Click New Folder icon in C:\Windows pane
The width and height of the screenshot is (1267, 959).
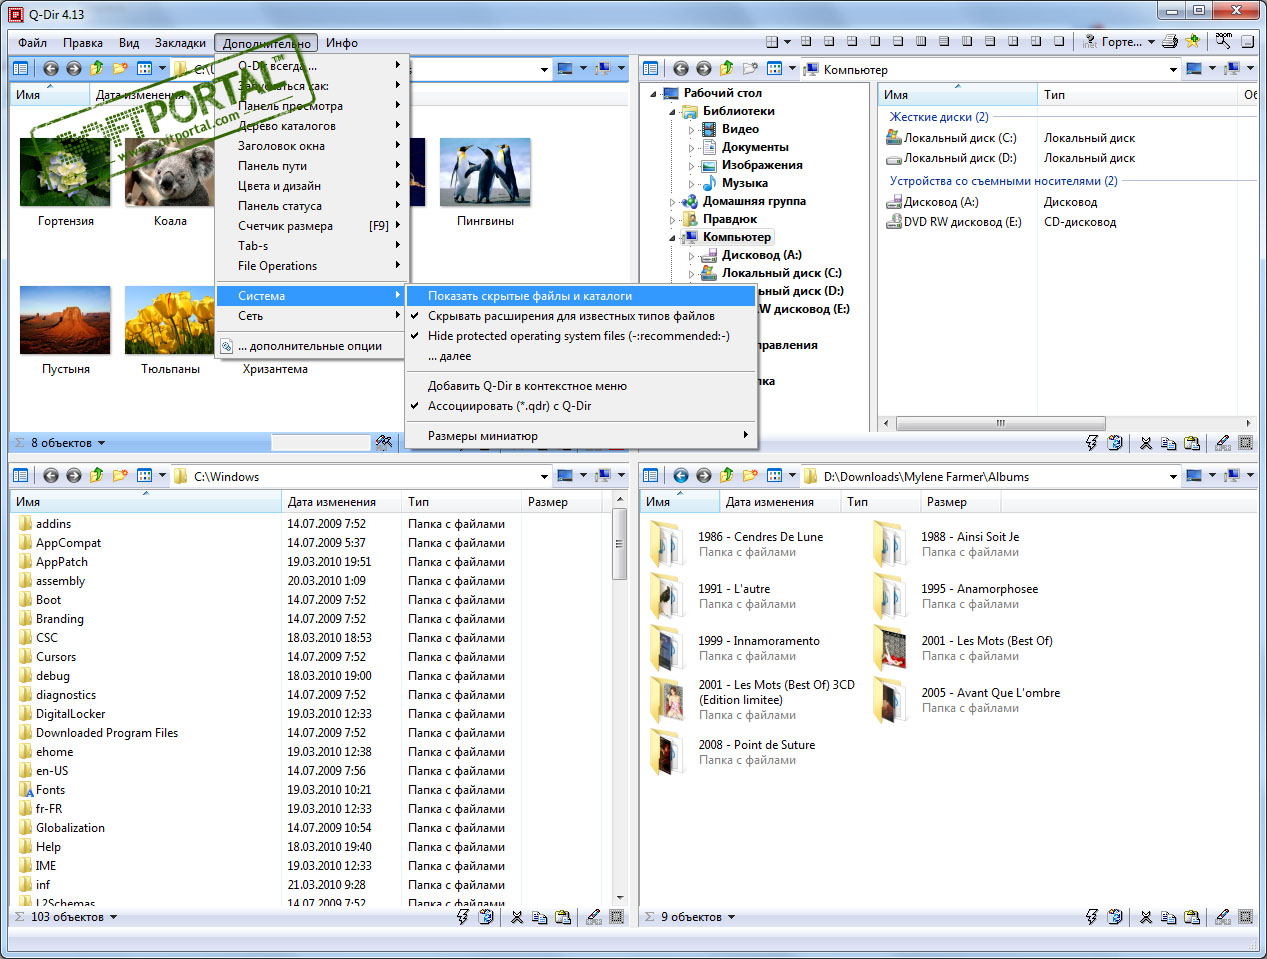pos(120,476)
